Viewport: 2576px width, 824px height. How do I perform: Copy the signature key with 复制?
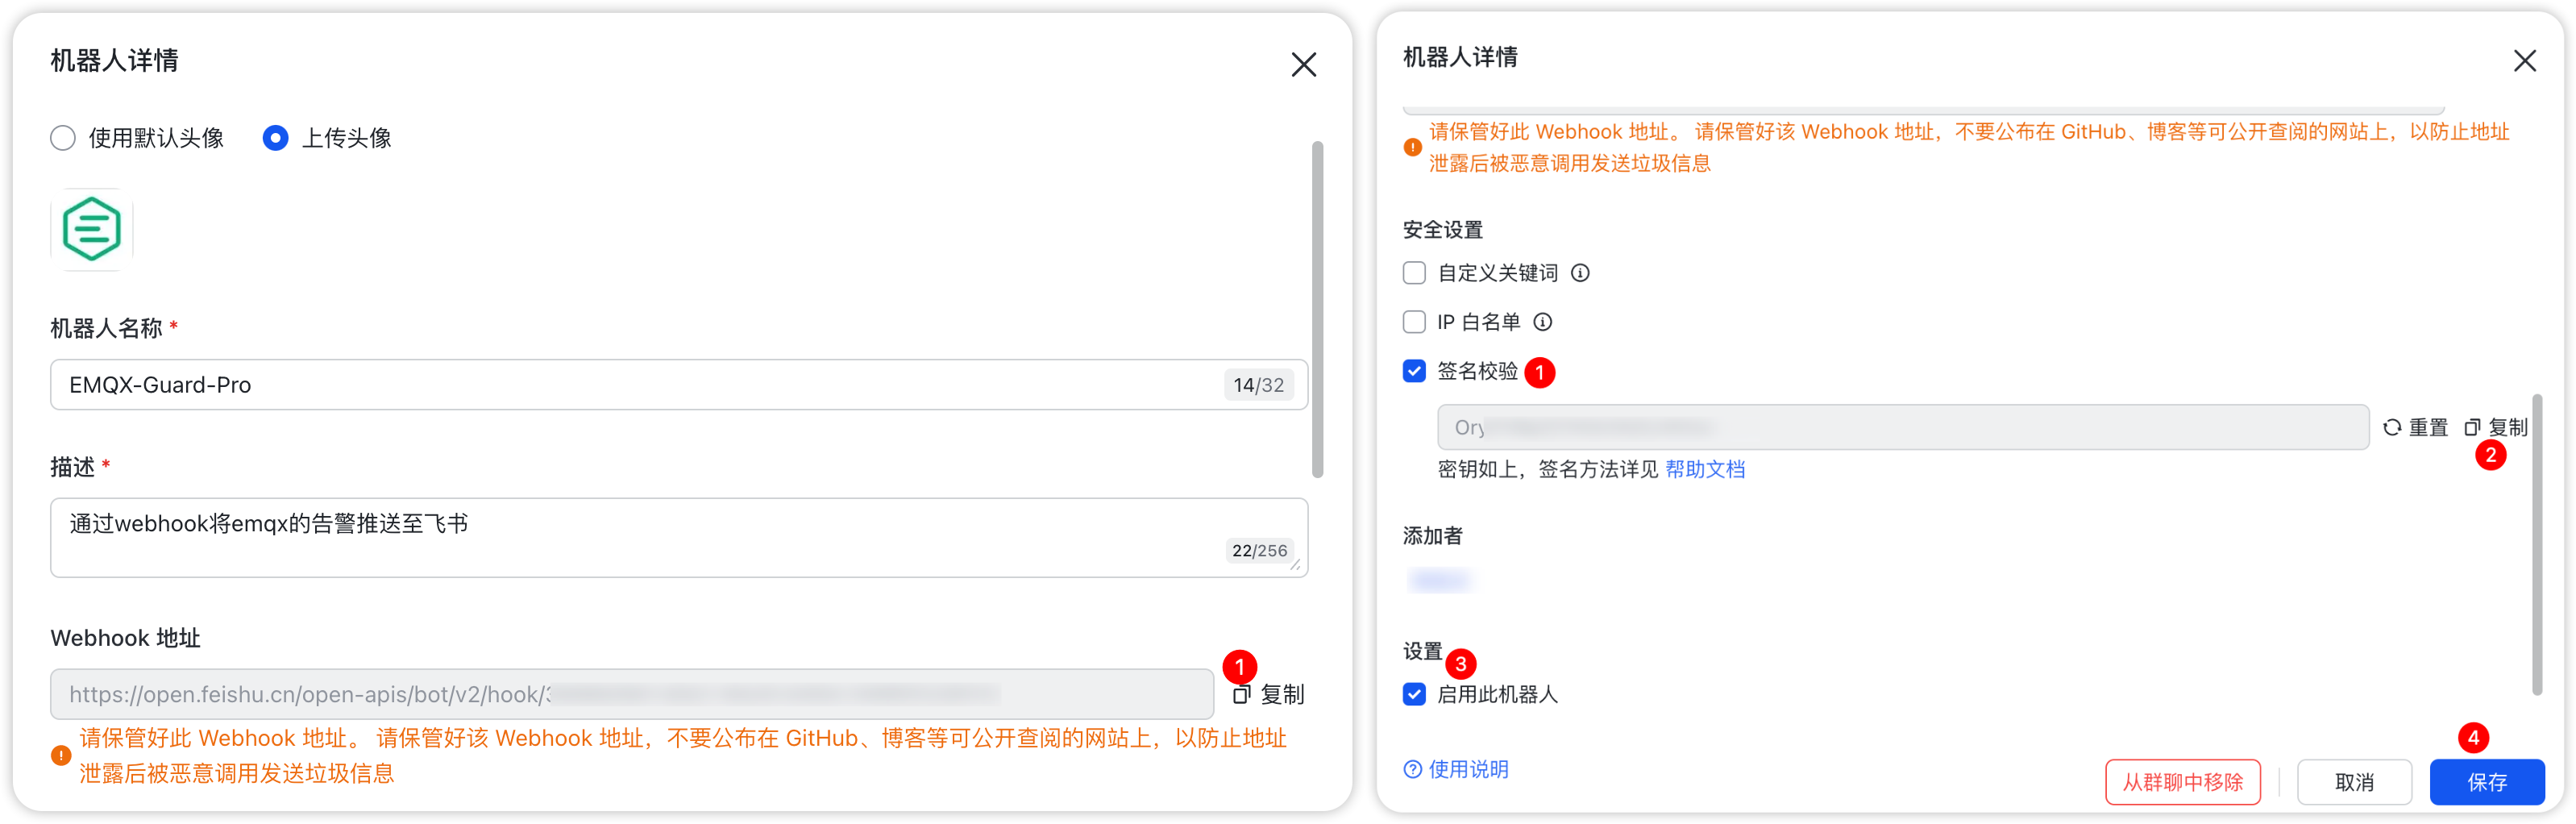coord(2495,427)
